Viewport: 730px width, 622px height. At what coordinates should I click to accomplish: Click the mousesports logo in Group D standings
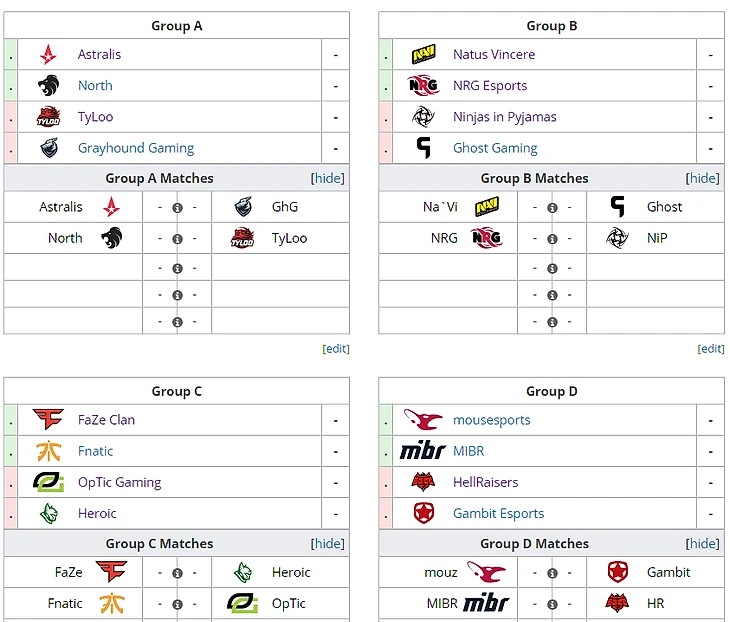[x=423, y=420]
